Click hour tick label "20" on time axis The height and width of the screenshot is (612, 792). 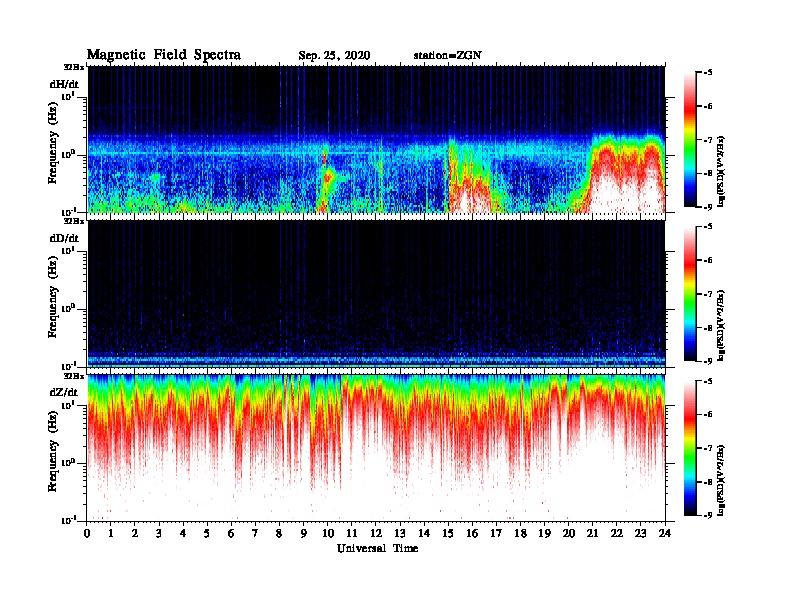tap(569, 533)
